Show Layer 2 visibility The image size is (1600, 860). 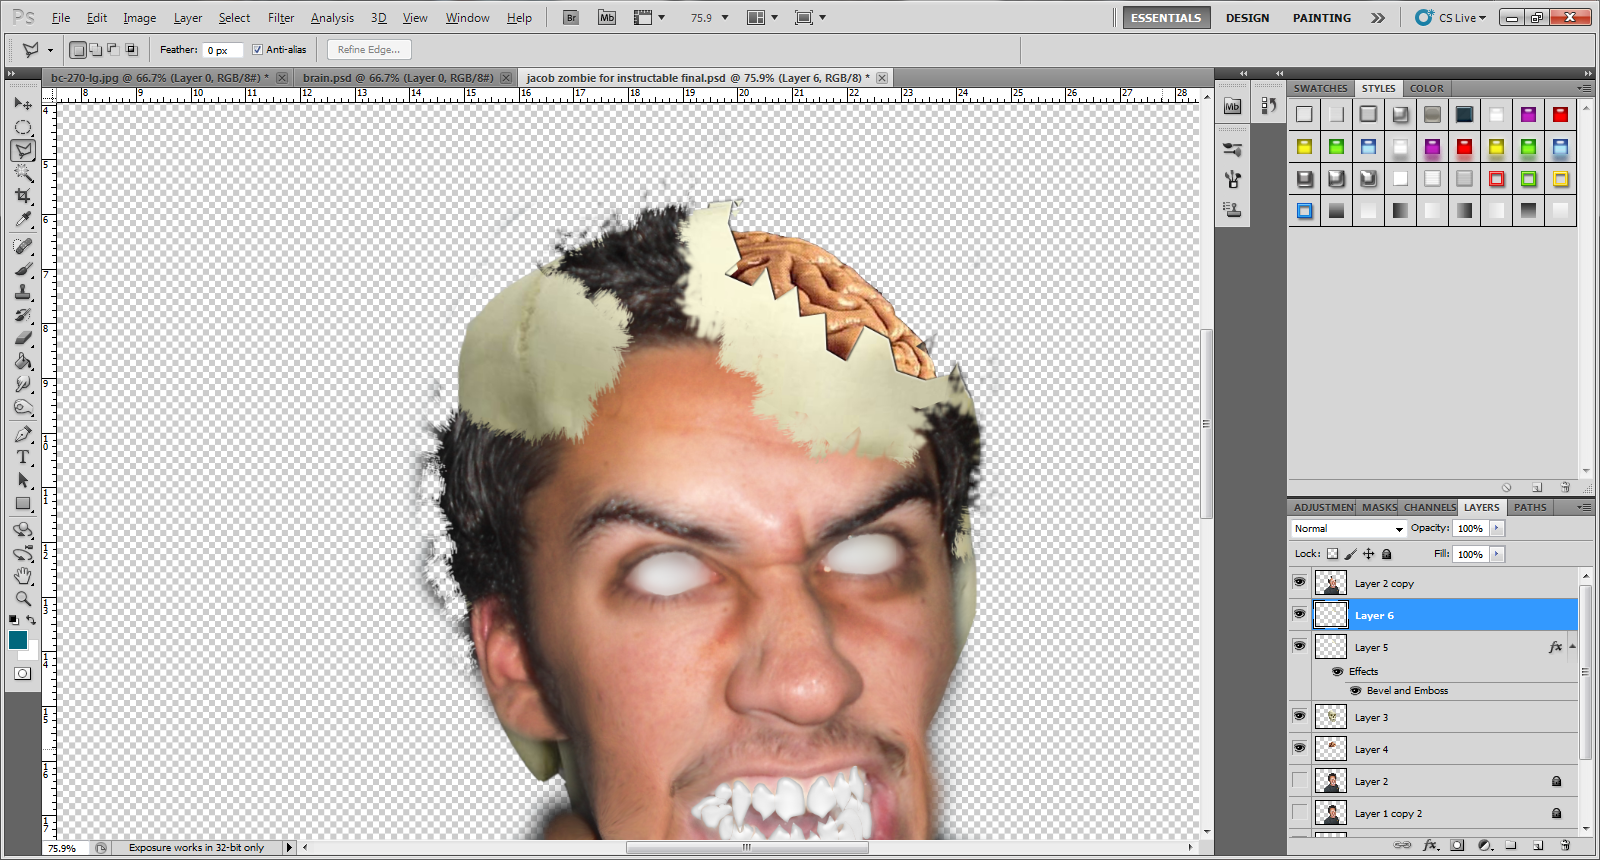tap(1299, 780)
